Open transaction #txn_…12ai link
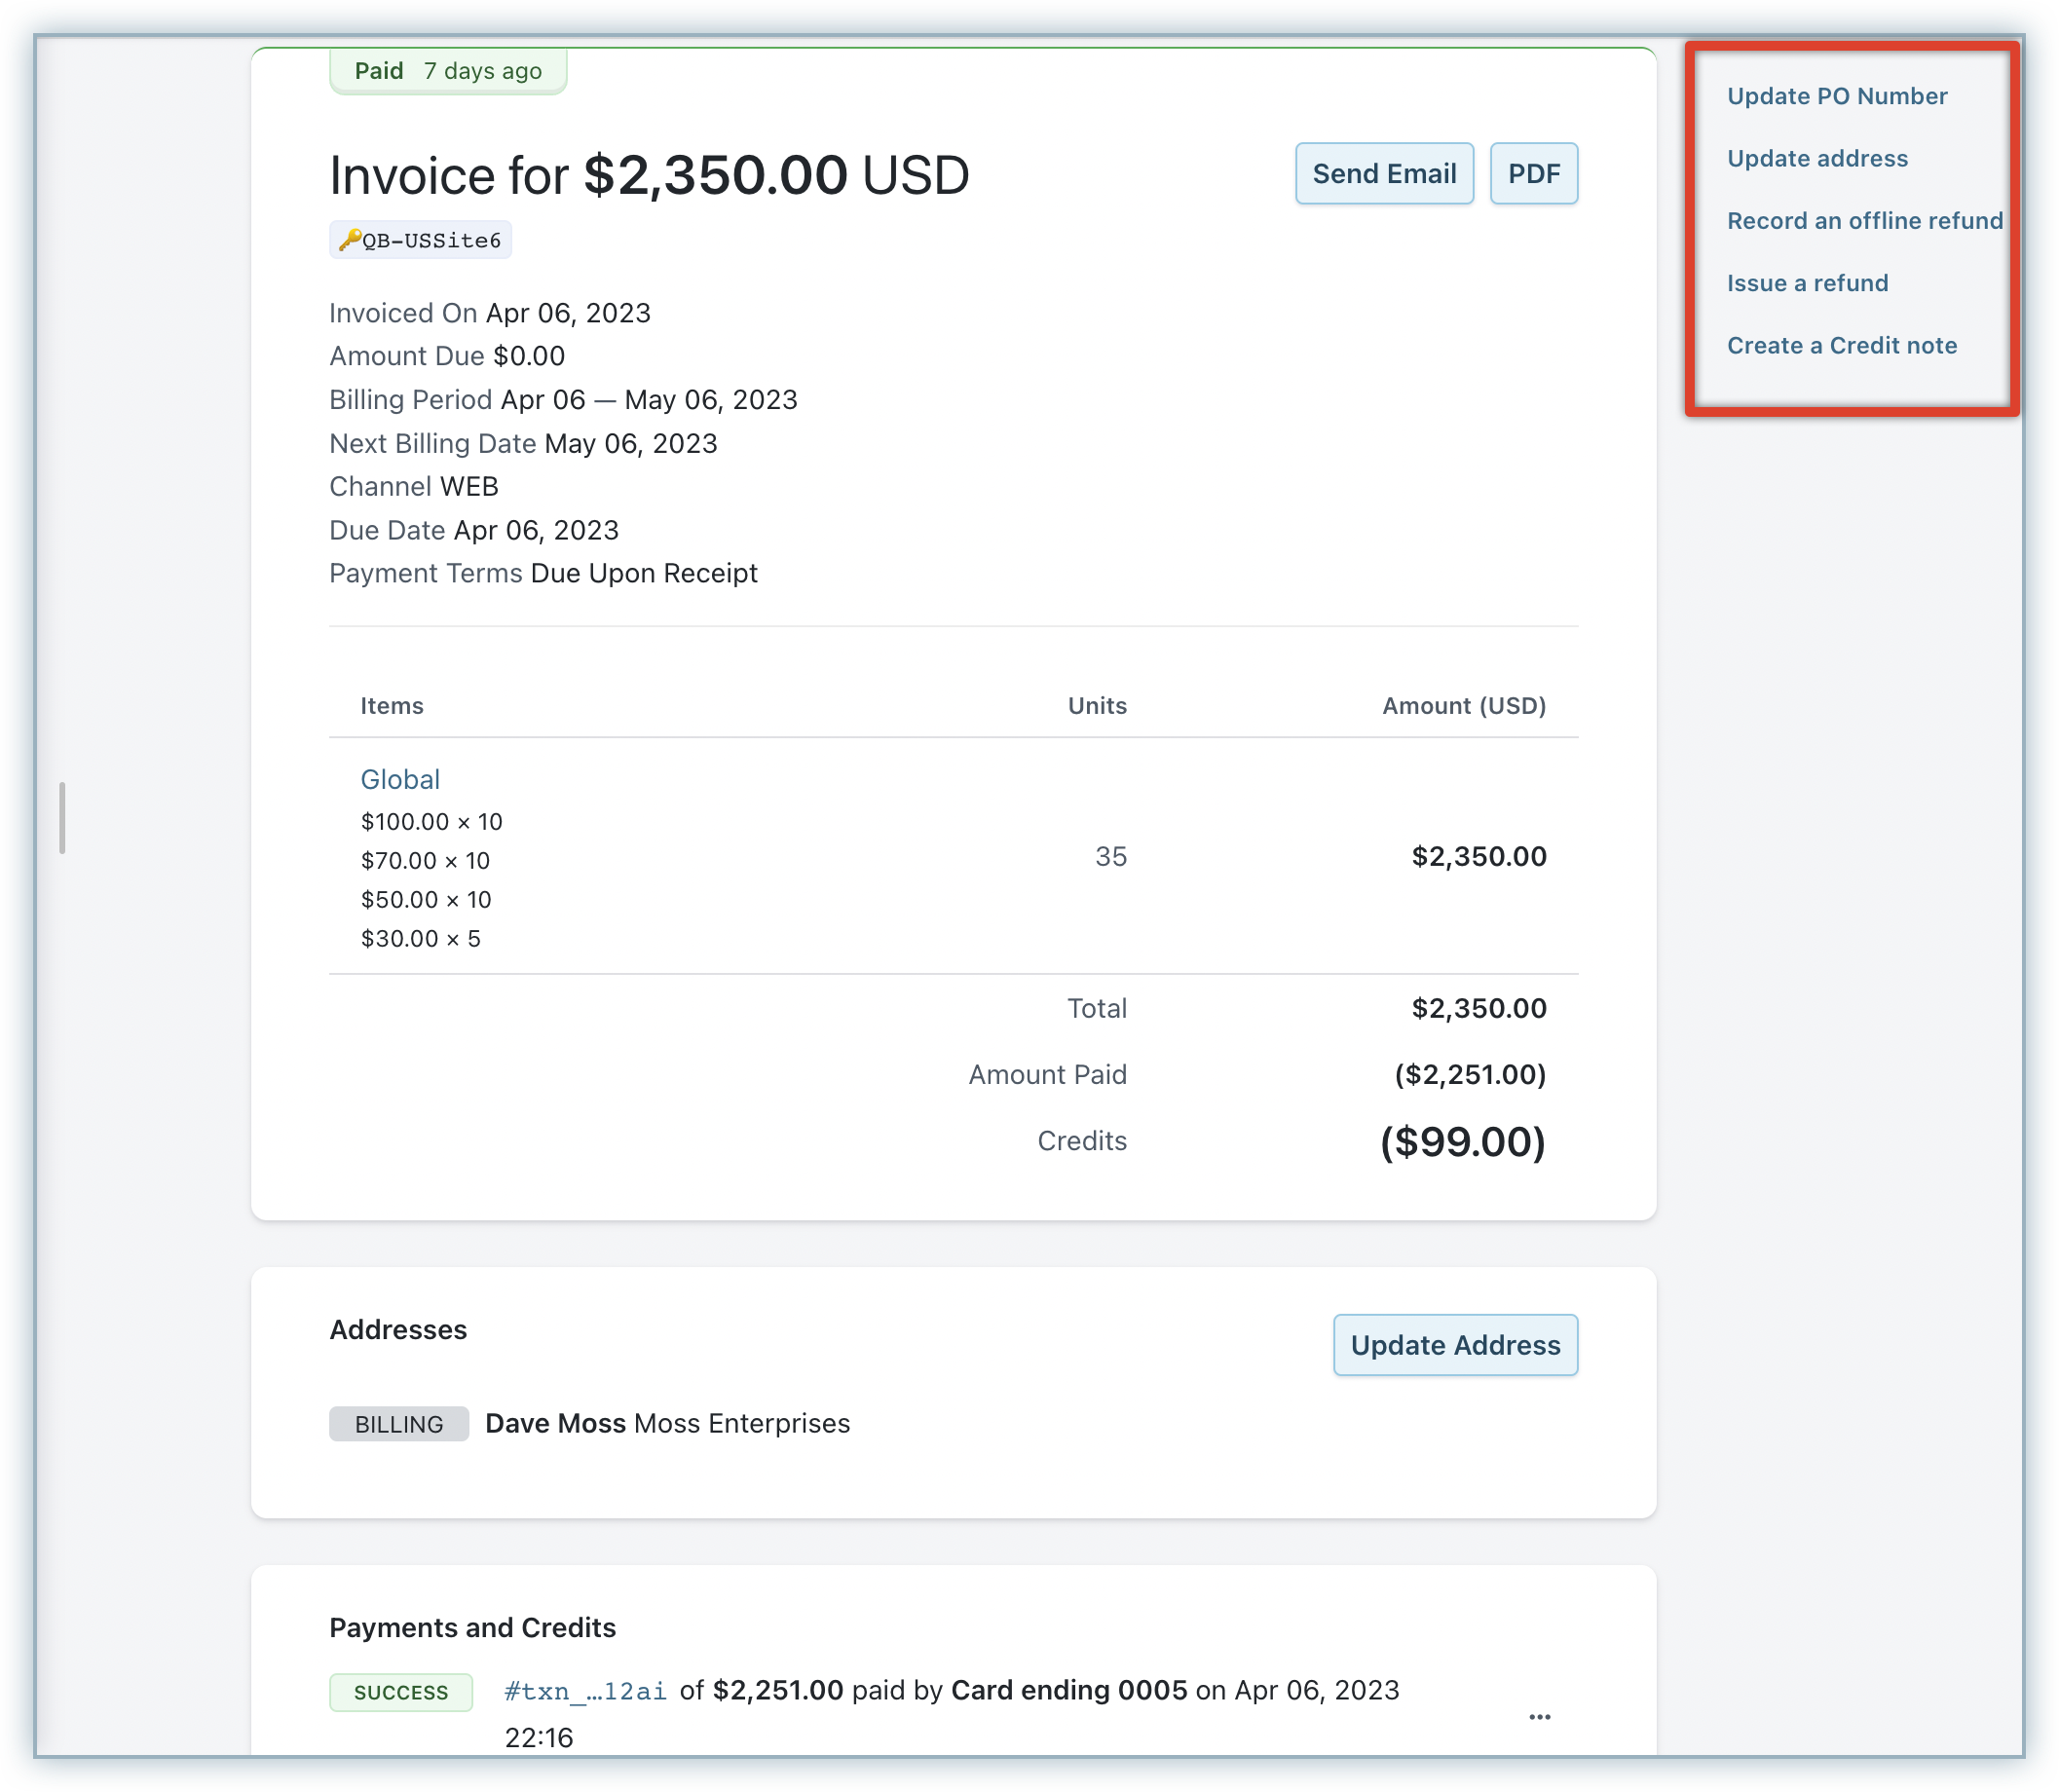2059x1792 pixels. [x=585, y=1691]
